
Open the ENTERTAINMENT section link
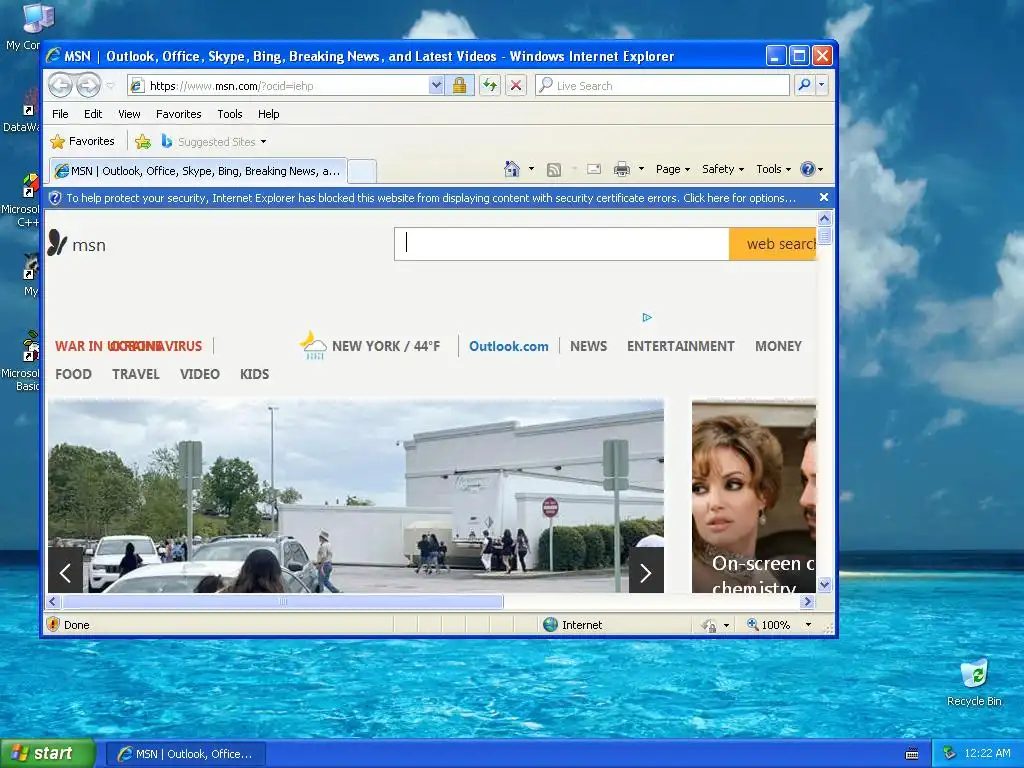click(680, 346)
